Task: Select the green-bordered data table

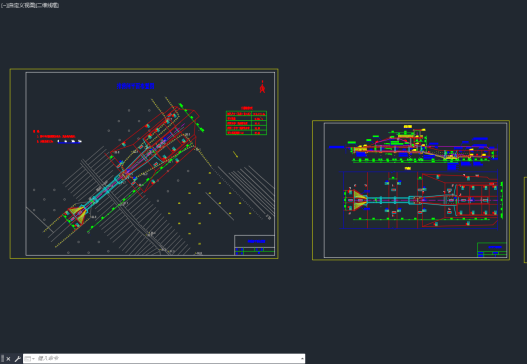Action: coord(246,123)
